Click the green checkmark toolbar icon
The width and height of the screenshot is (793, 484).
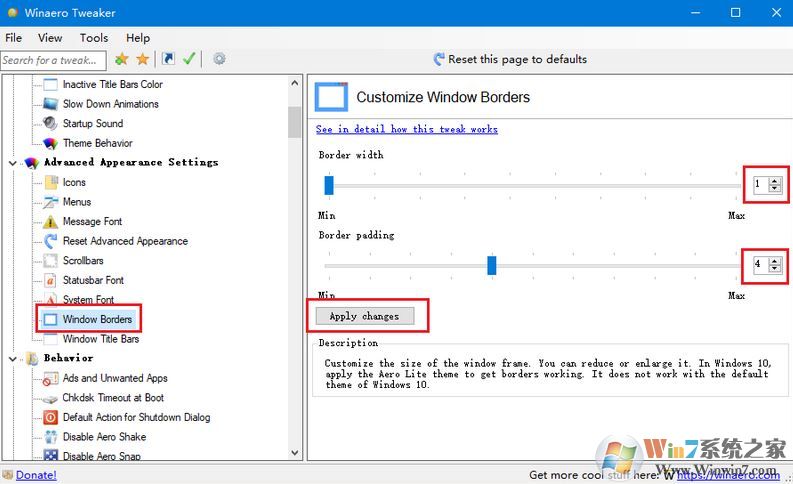click(x=189, y=59)
